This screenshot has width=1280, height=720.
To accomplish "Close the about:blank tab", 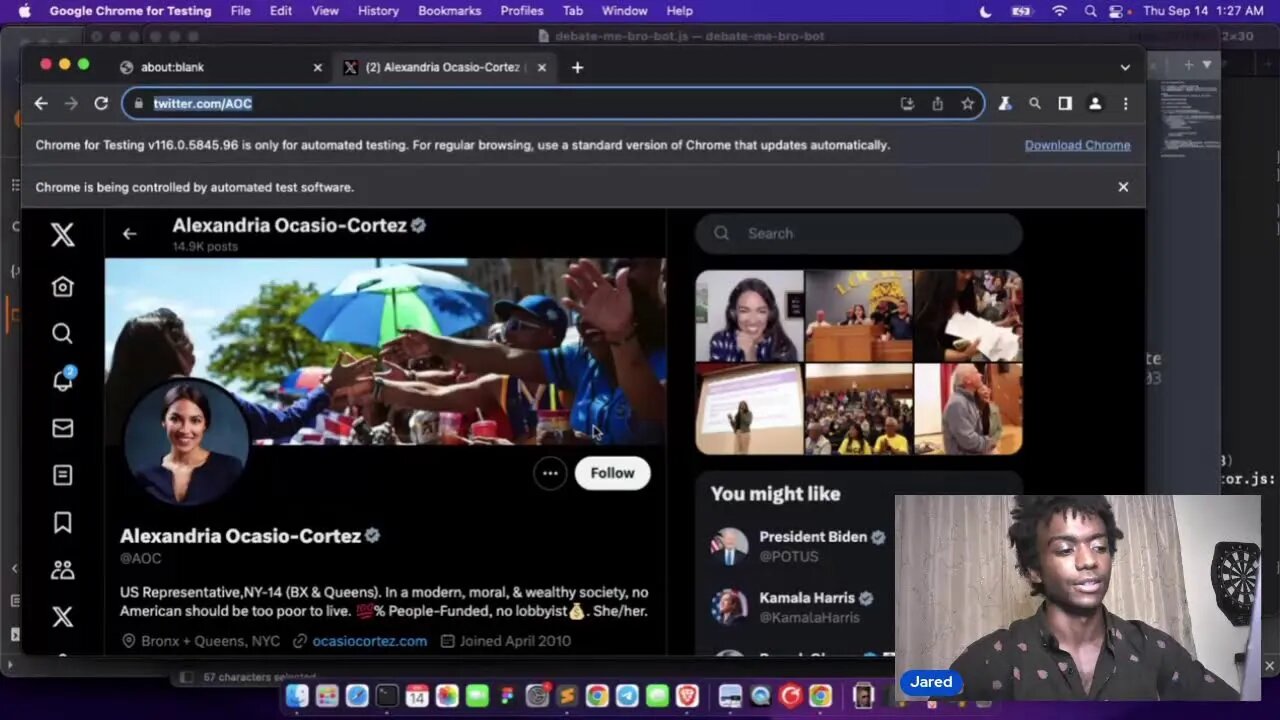I will 318,67.
